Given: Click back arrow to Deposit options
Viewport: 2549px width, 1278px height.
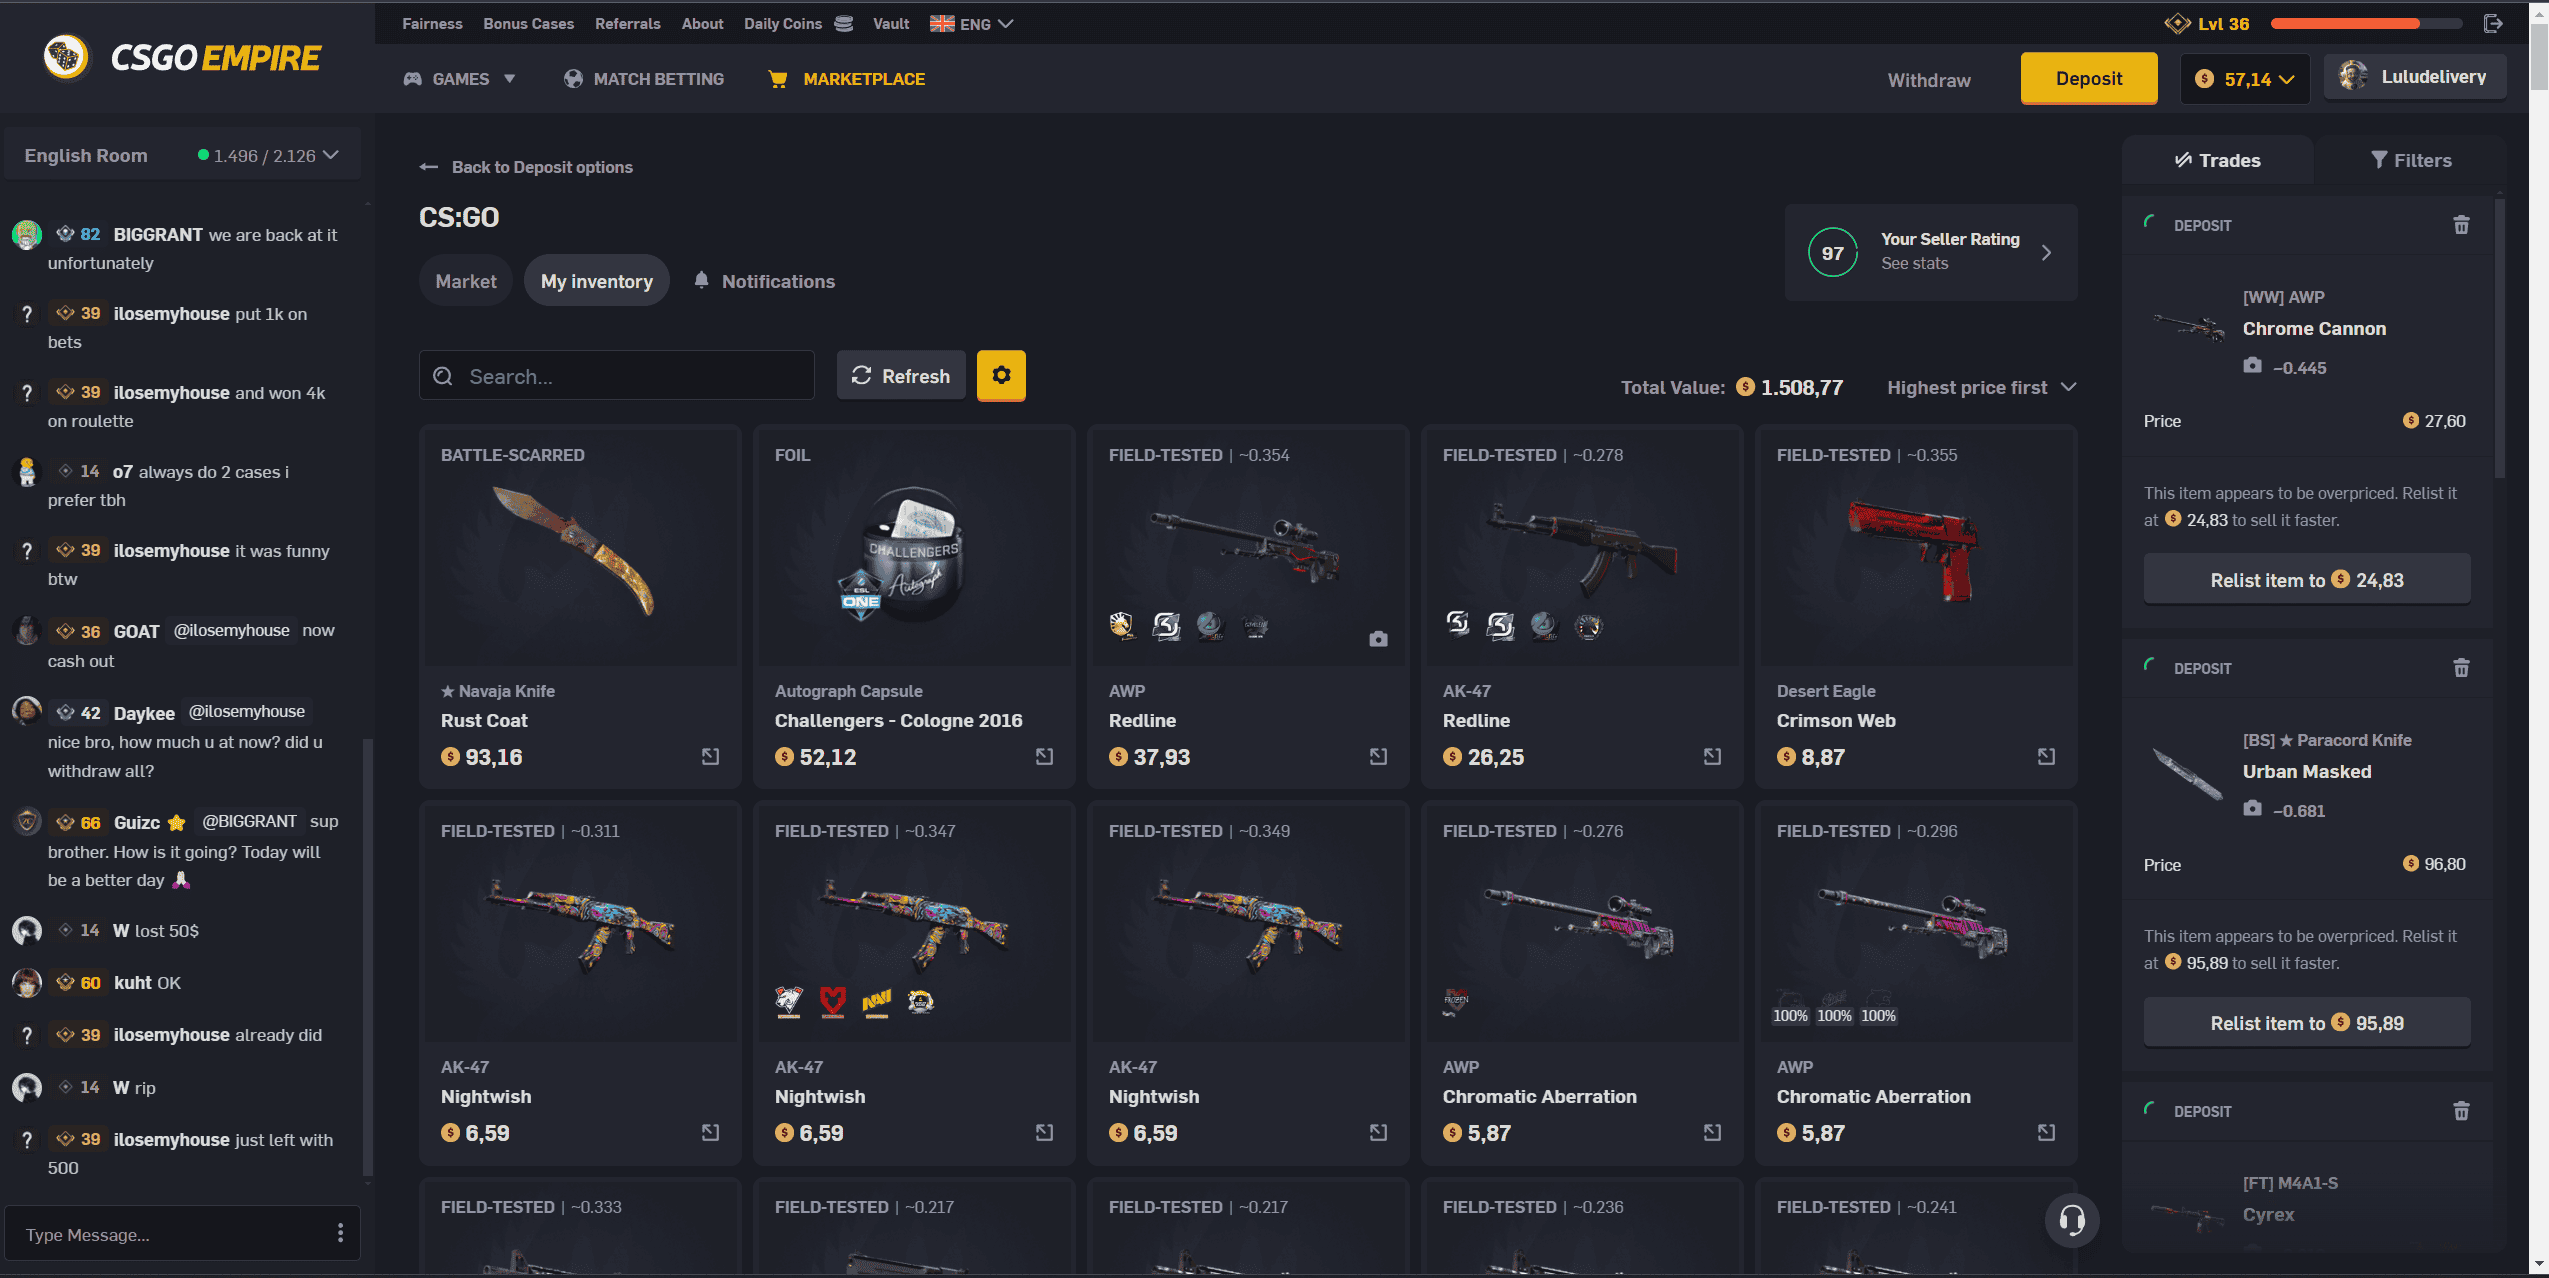Looking at the screenshot, I should point(429,167).
